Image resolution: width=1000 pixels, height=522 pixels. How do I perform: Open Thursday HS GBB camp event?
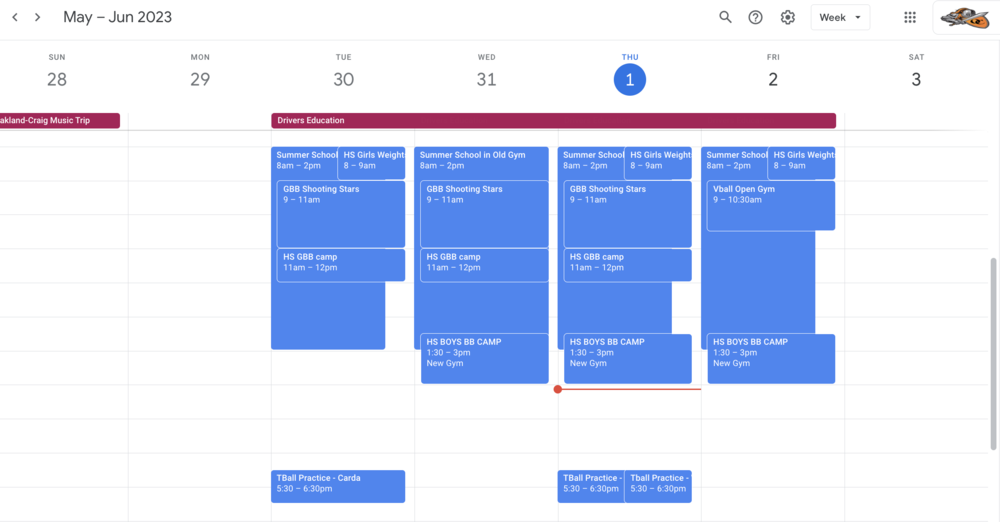click(628, 265)
